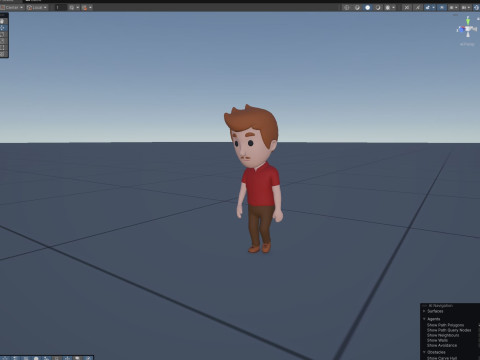Click the snap settings icon near the right edge

point(464,7)
